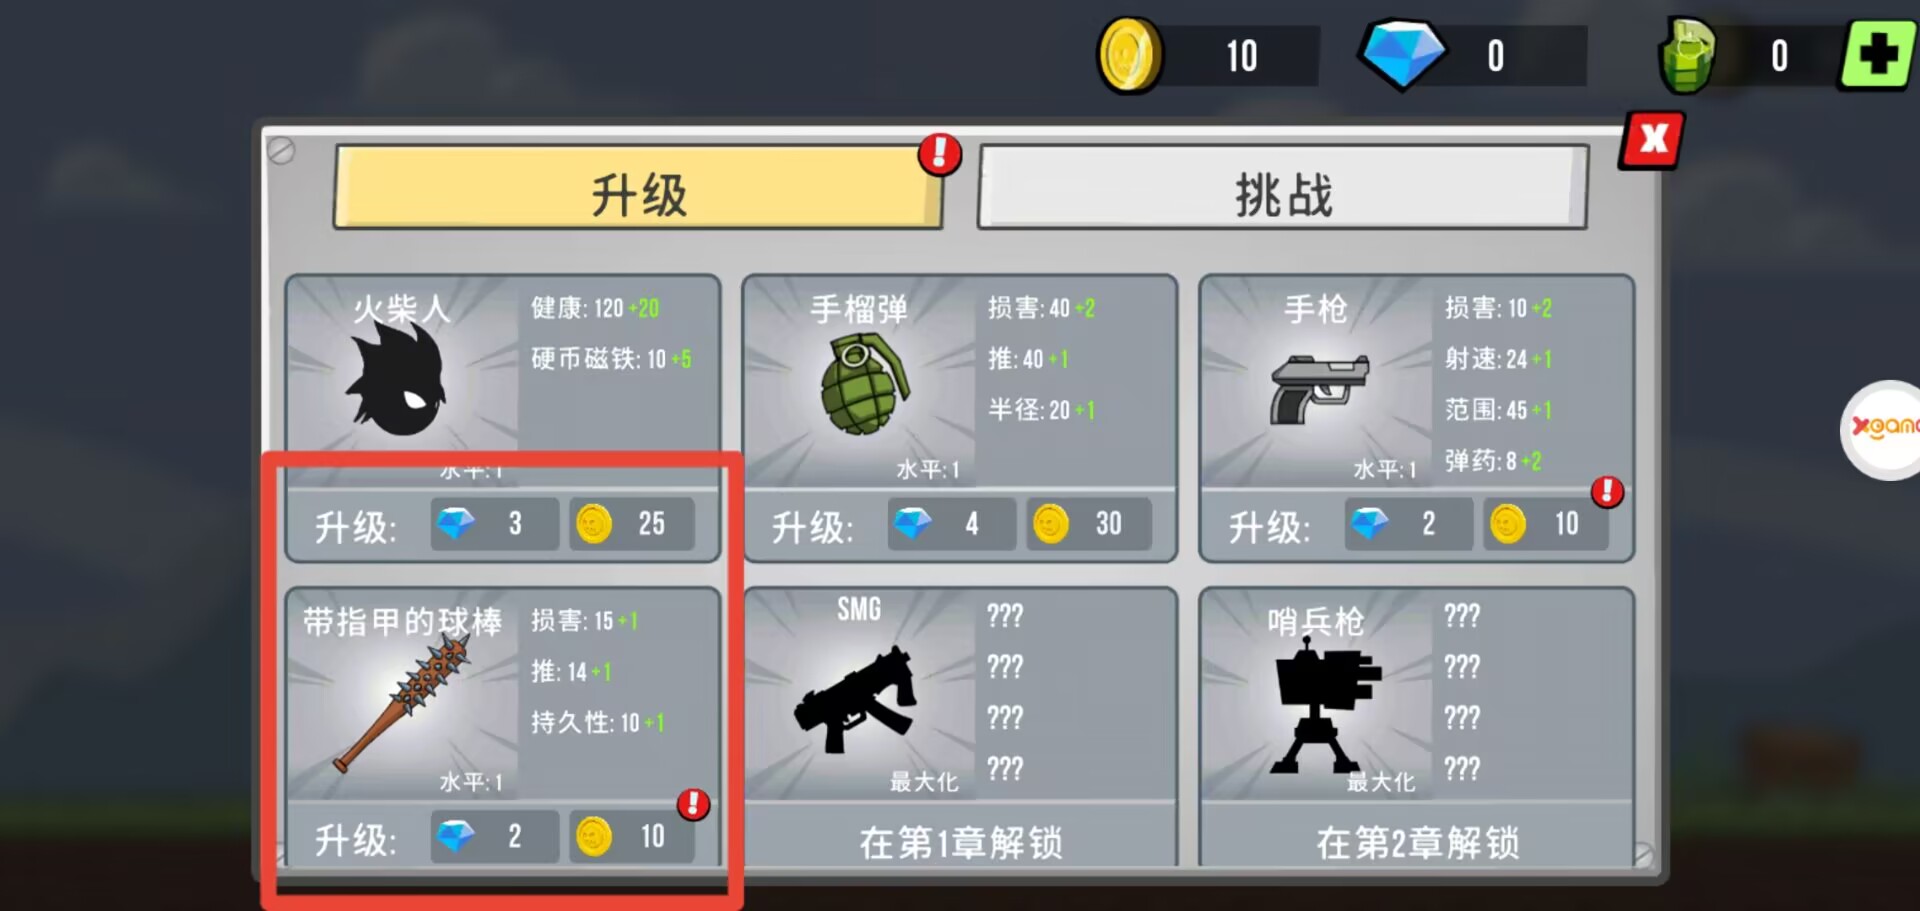
Task: Select the green grenade icon in top bar
Action: [1687, 56]
